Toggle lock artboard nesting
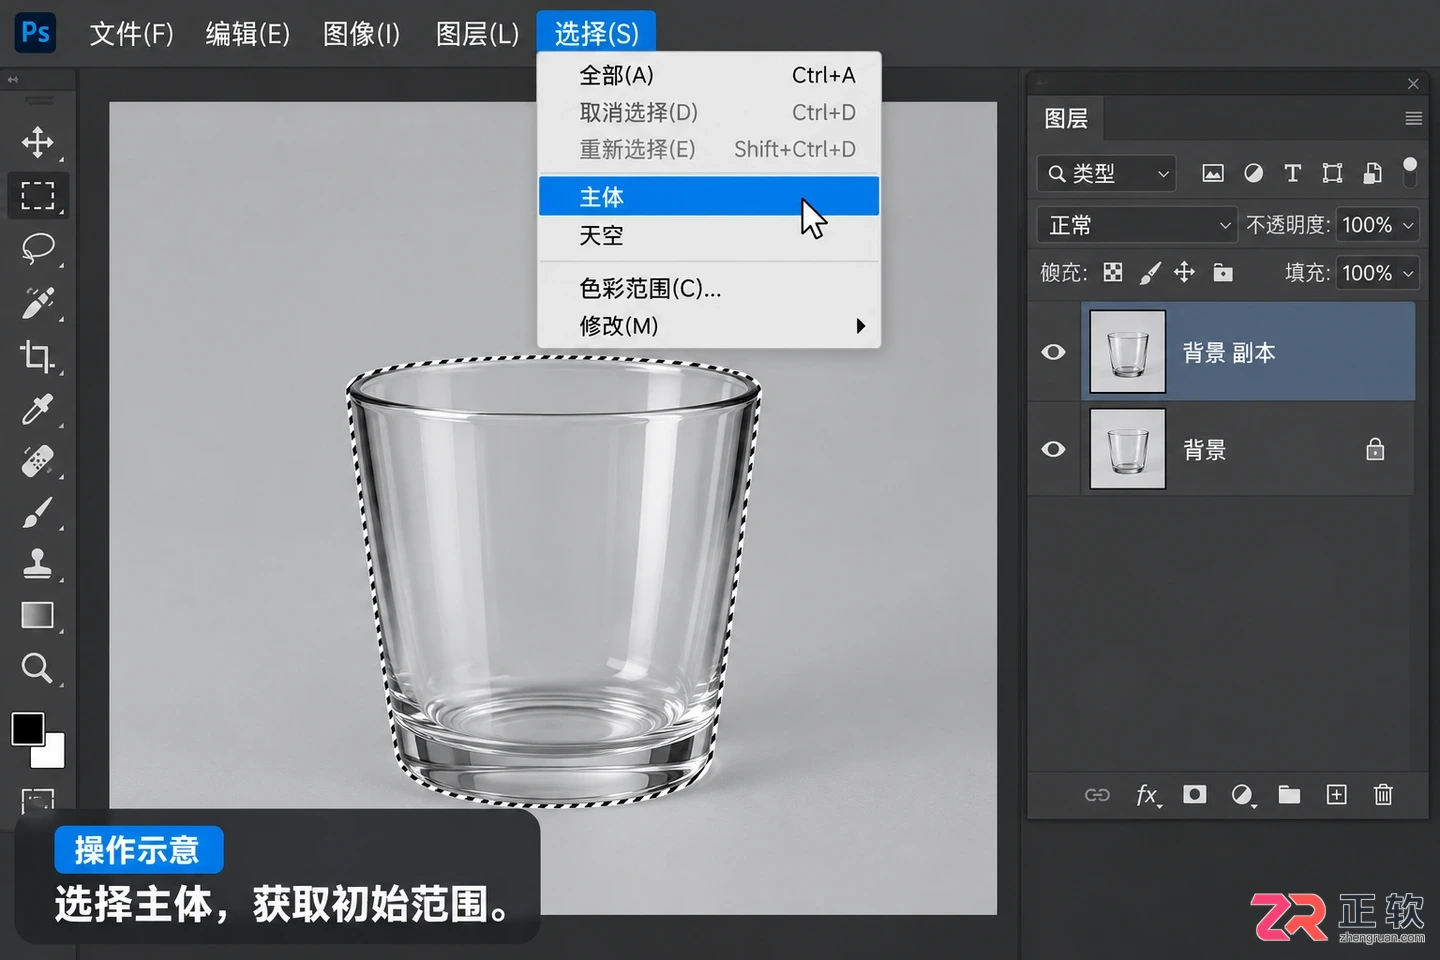Image resolution: width=1440 pixels, height=960 pixels. click(1223, 272)
